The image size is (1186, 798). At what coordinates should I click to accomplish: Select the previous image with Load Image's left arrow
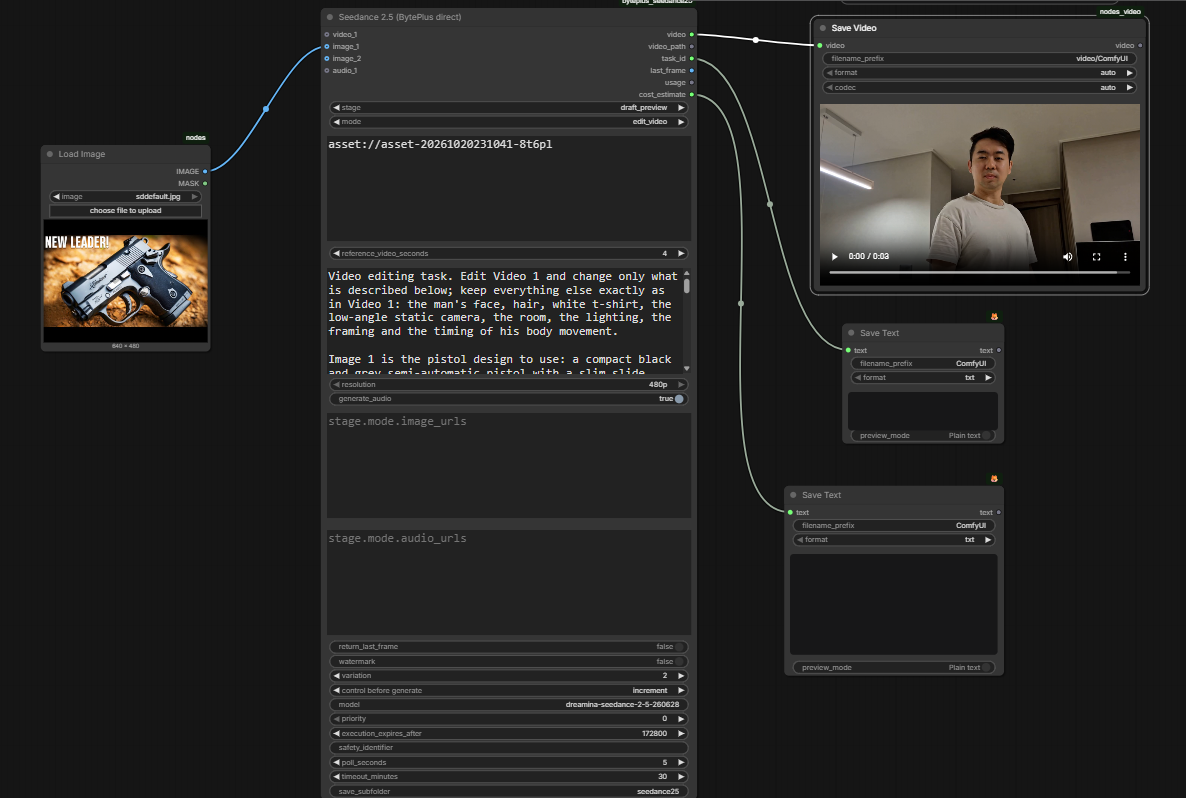(56, 197)
